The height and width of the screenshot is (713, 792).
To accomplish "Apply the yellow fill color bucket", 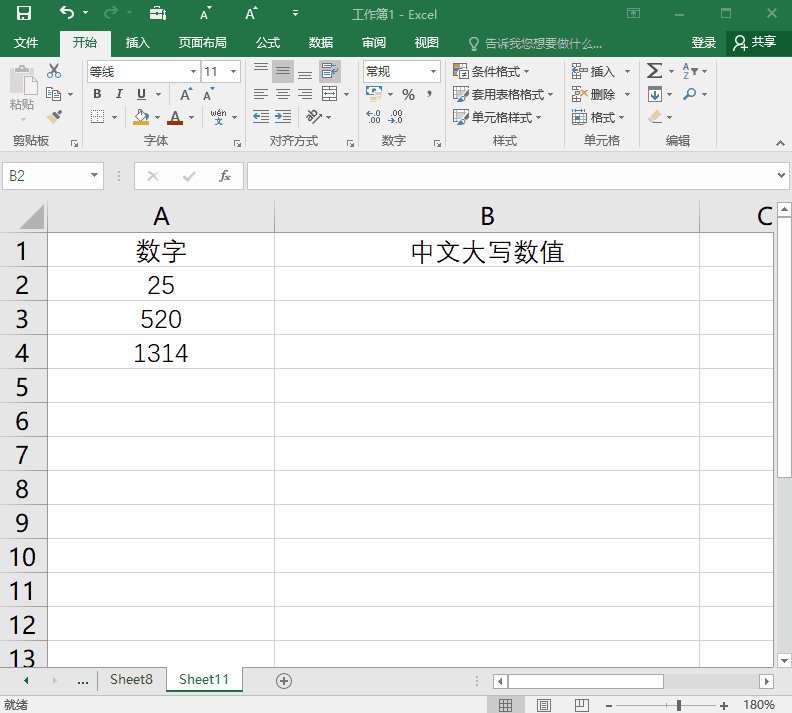I will (141, 117).
